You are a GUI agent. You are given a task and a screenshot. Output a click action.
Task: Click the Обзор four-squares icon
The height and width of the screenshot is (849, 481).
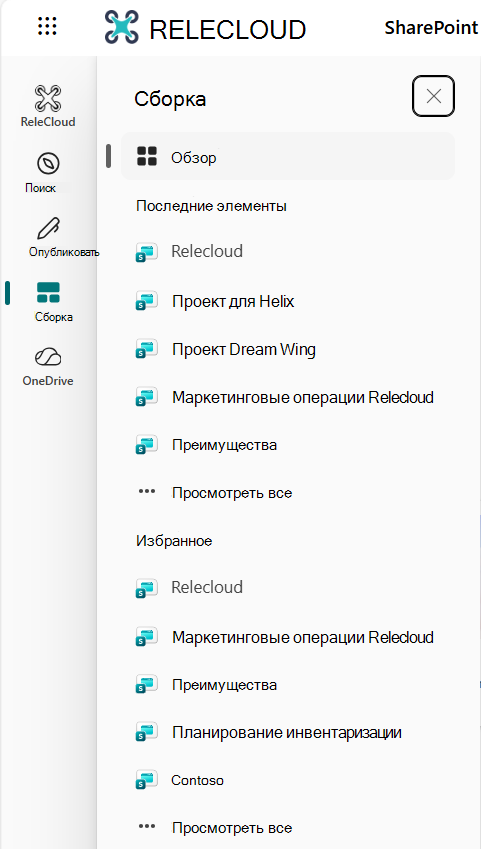(x=147, y=156)
